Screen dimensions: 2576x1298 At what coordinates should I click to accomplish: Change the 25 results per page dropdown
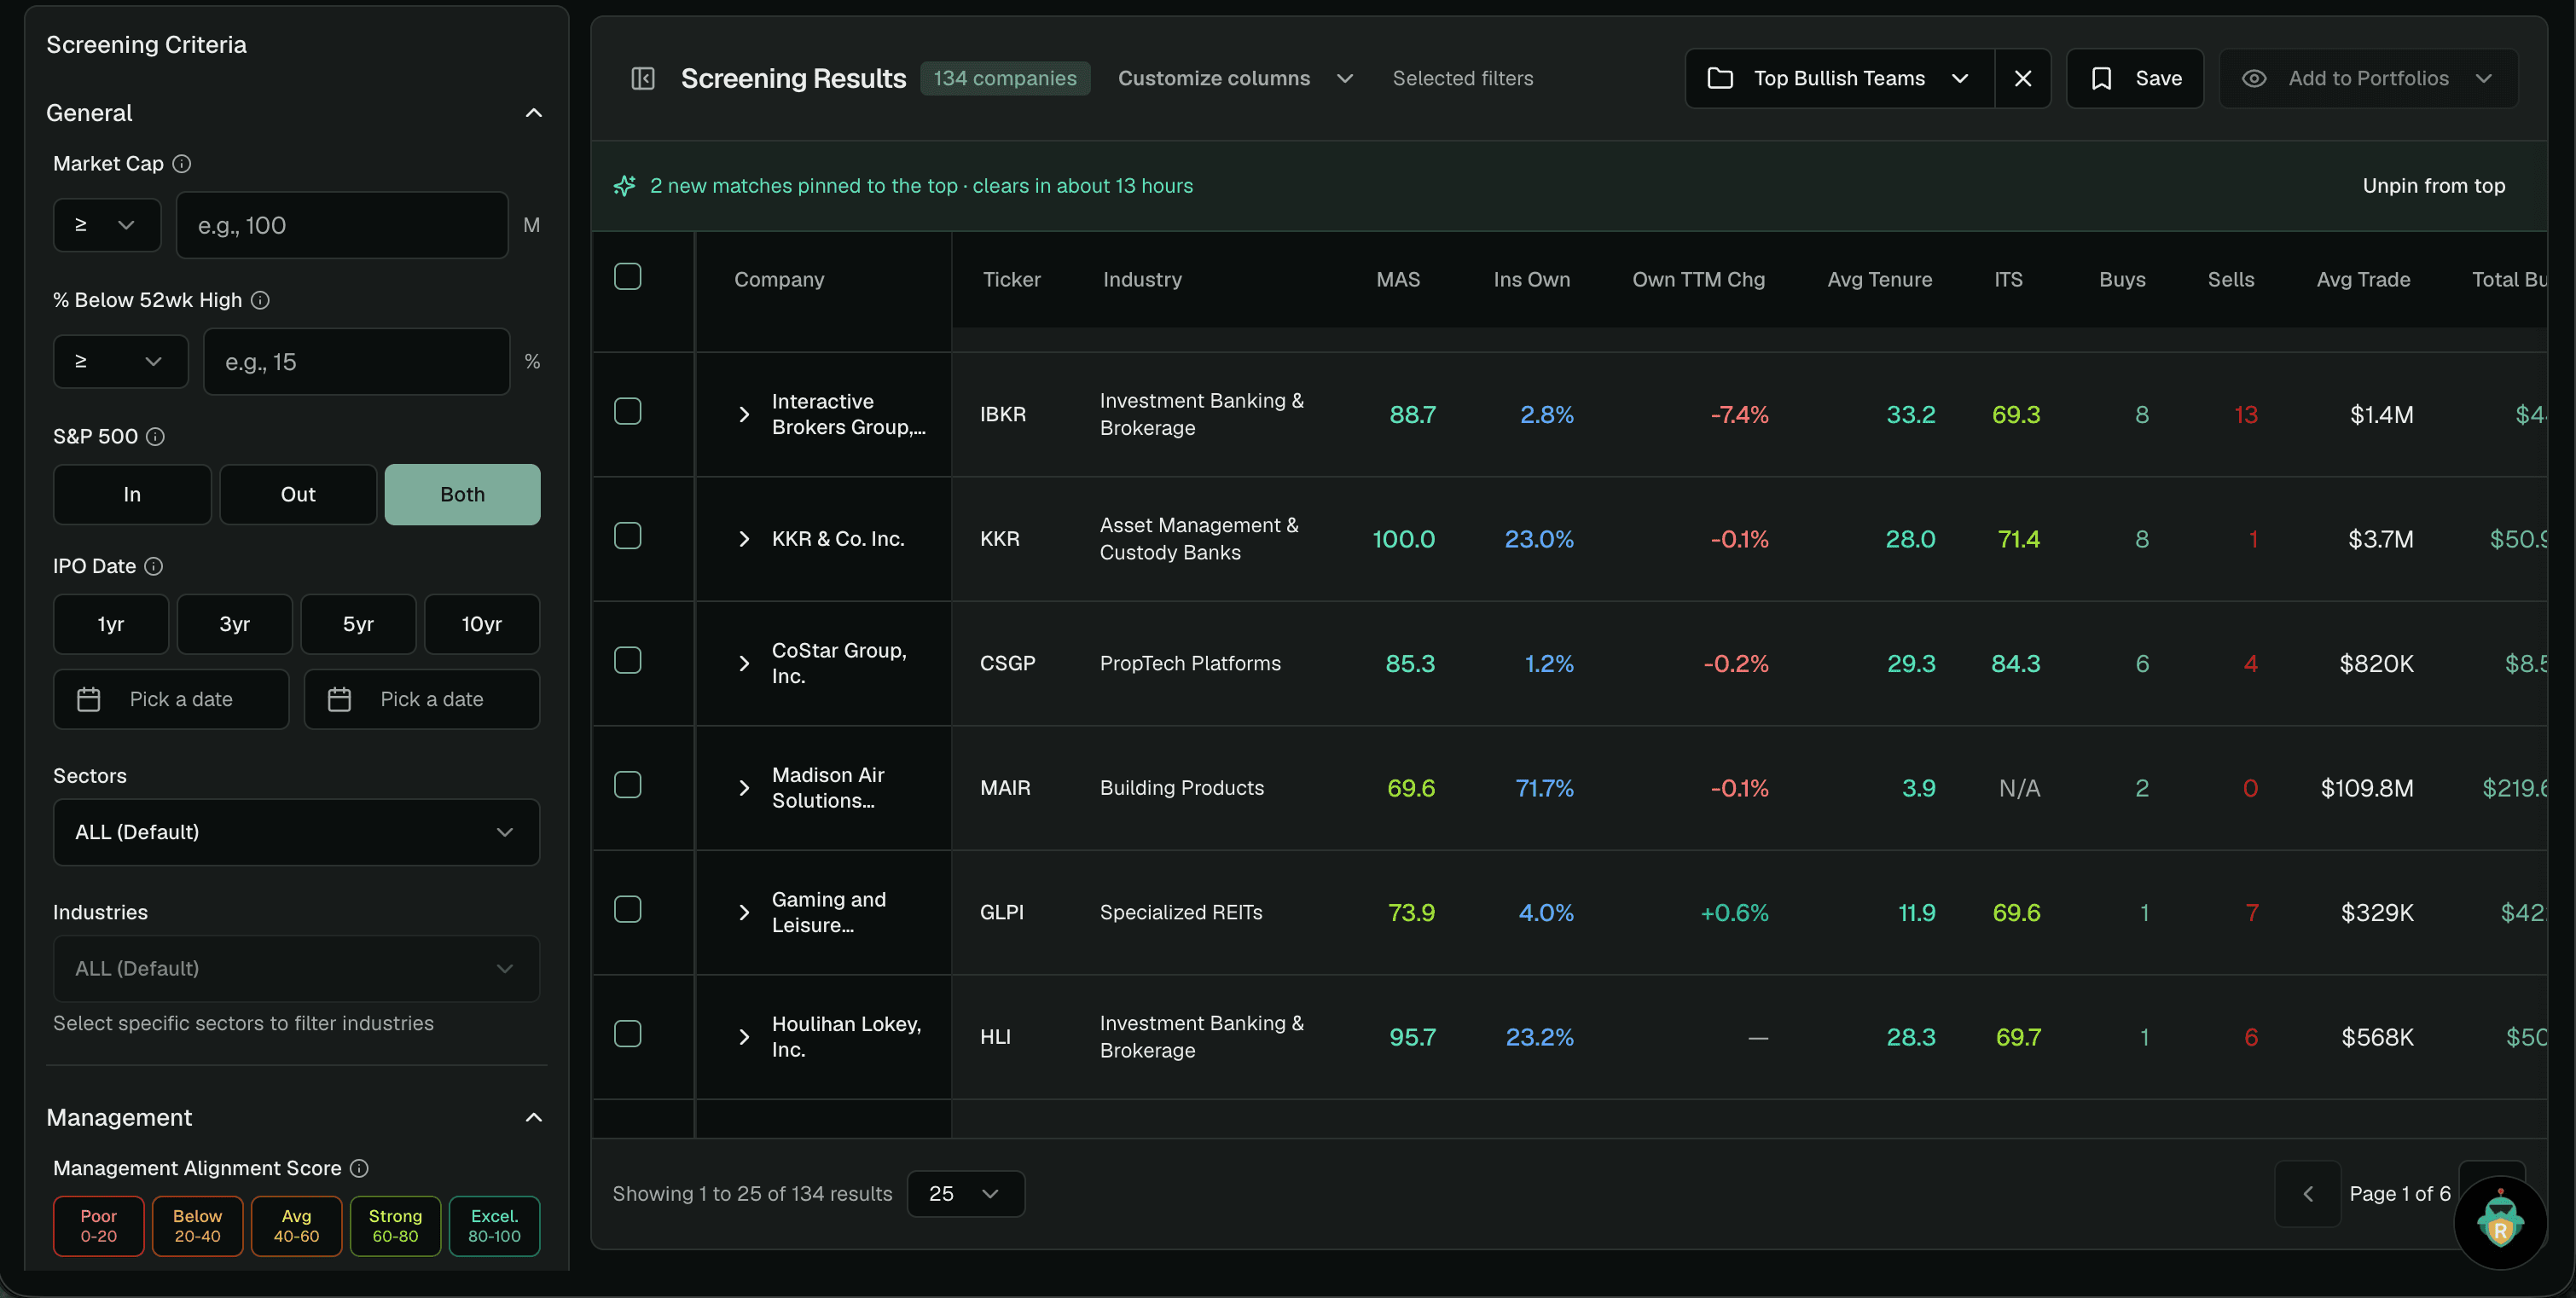[965, 1194]
